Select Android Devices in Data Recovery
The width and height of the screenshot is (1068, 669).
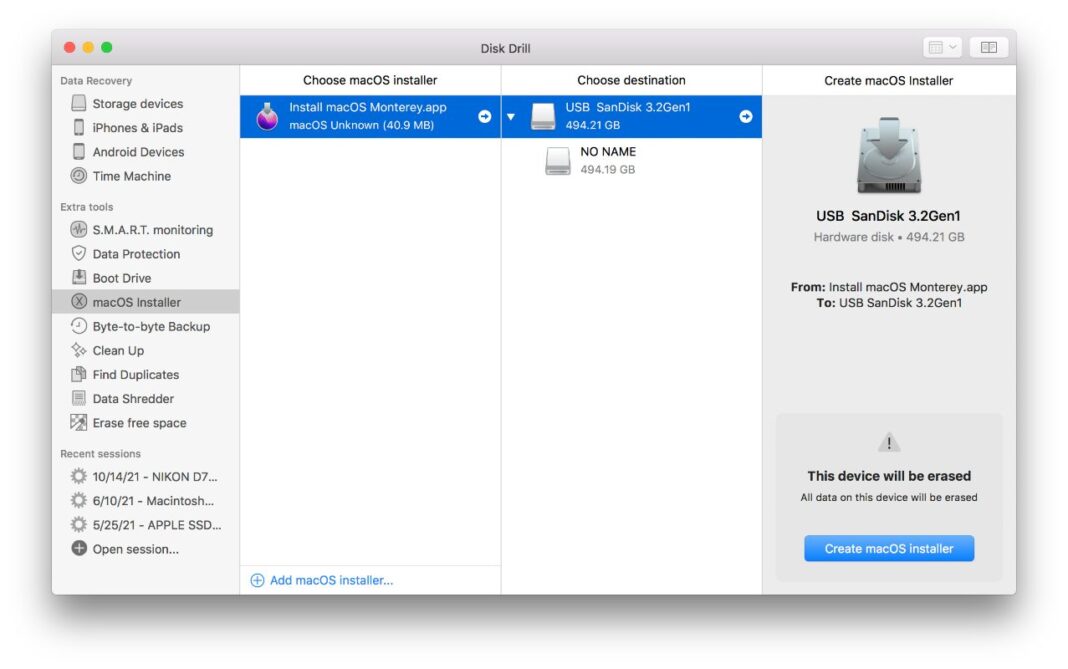click(x=135, y=151)
